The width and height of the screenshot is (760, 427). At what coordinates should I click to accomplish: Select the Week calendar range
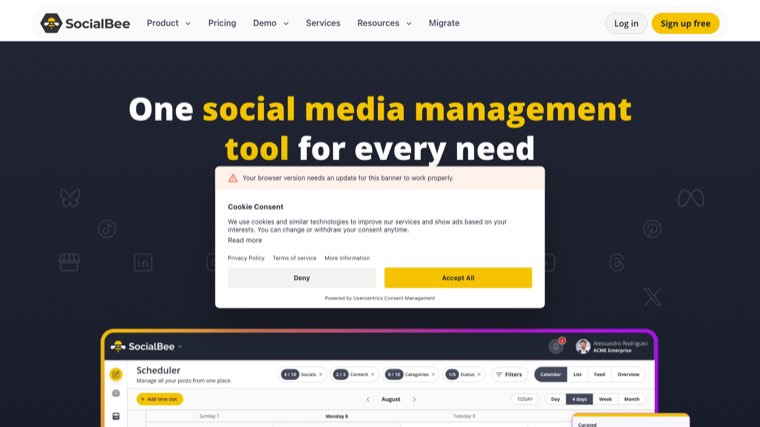605,399
